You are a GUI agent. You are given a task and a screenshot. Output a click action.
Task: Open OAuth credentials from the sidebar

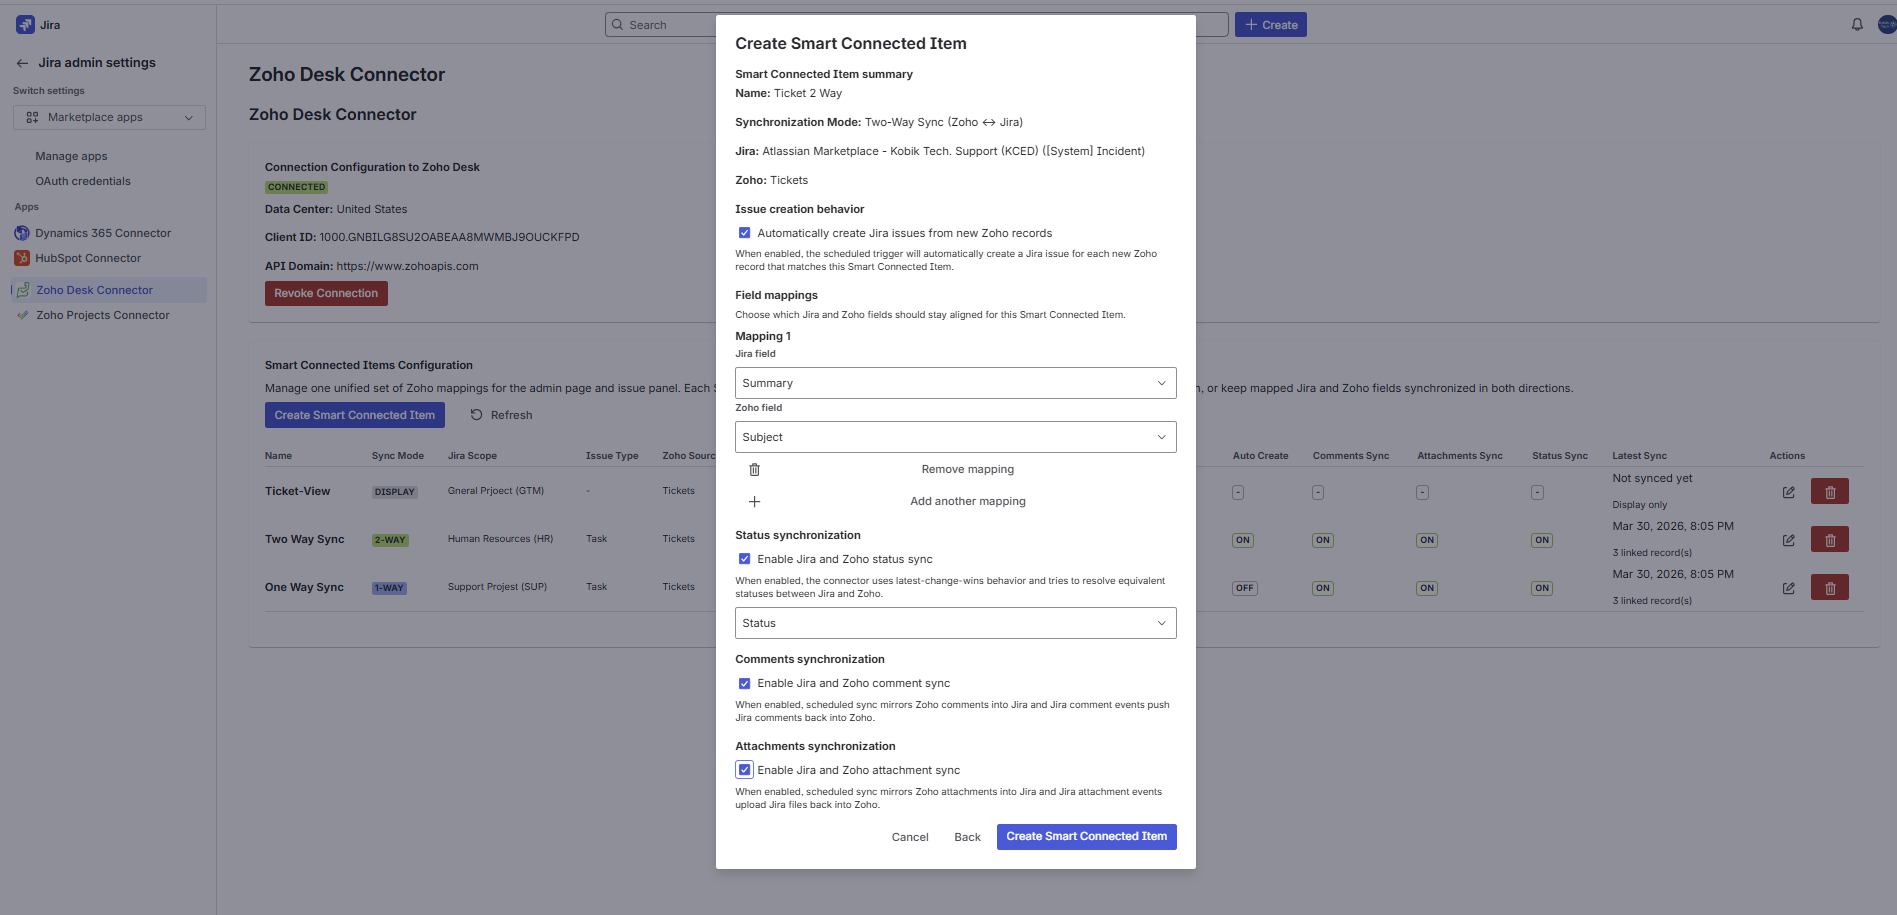tap(83, 181)
